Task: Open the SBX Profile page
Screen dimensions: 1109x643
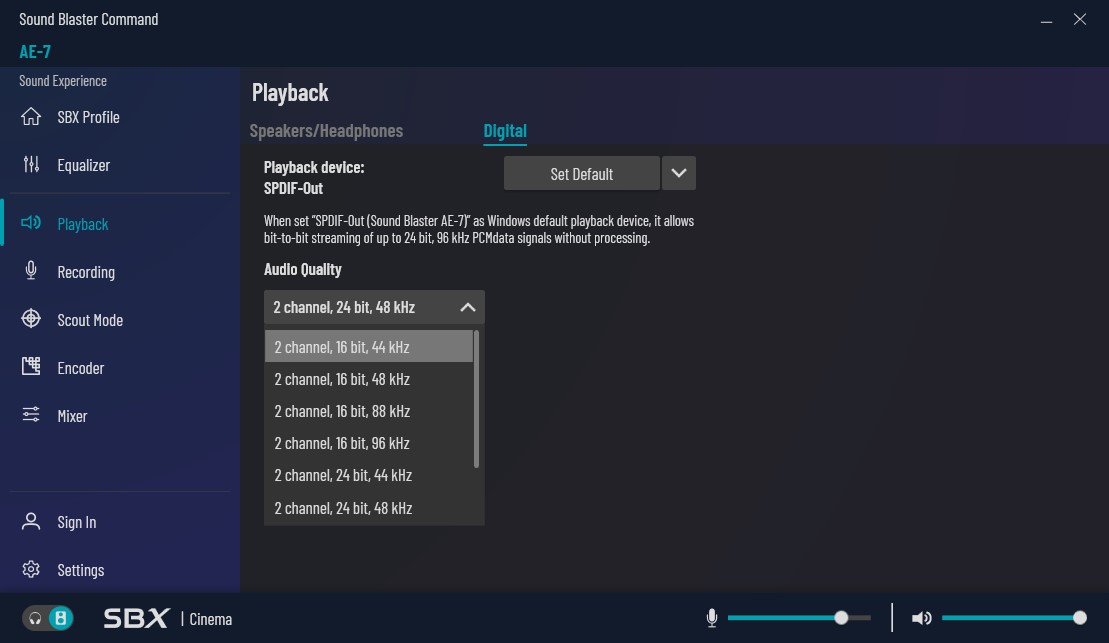Action: pyautogui.click(x=88, y=117)
